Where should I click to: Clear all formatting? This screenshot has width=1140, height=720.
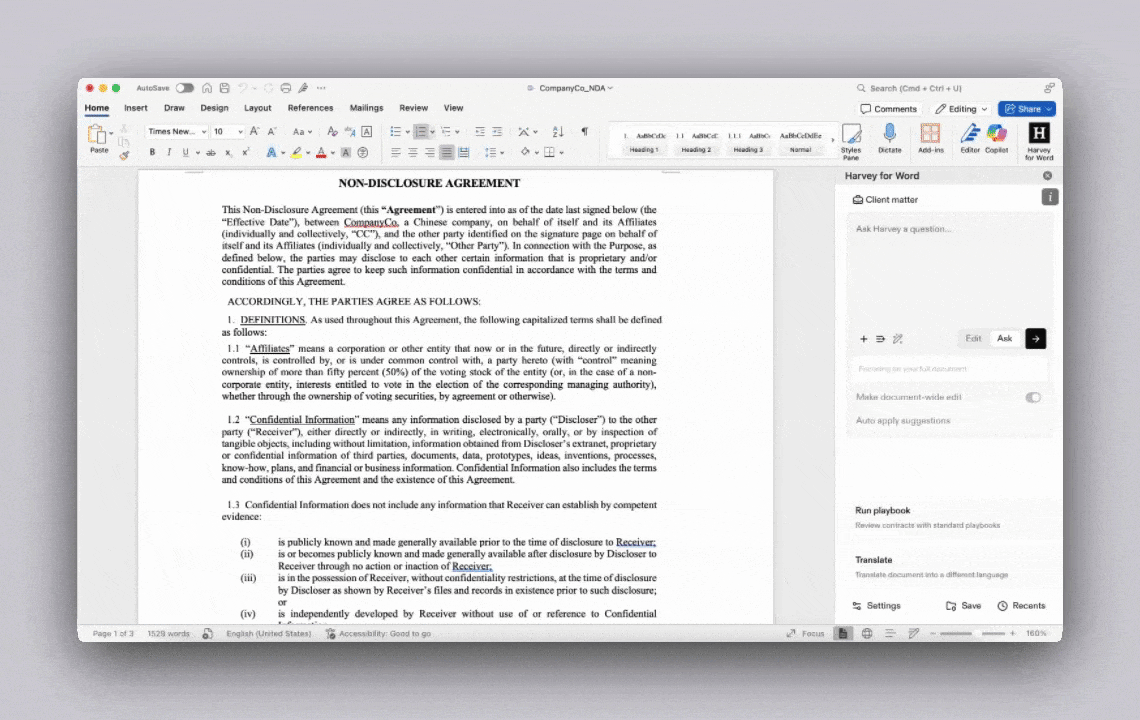(332, 132)
